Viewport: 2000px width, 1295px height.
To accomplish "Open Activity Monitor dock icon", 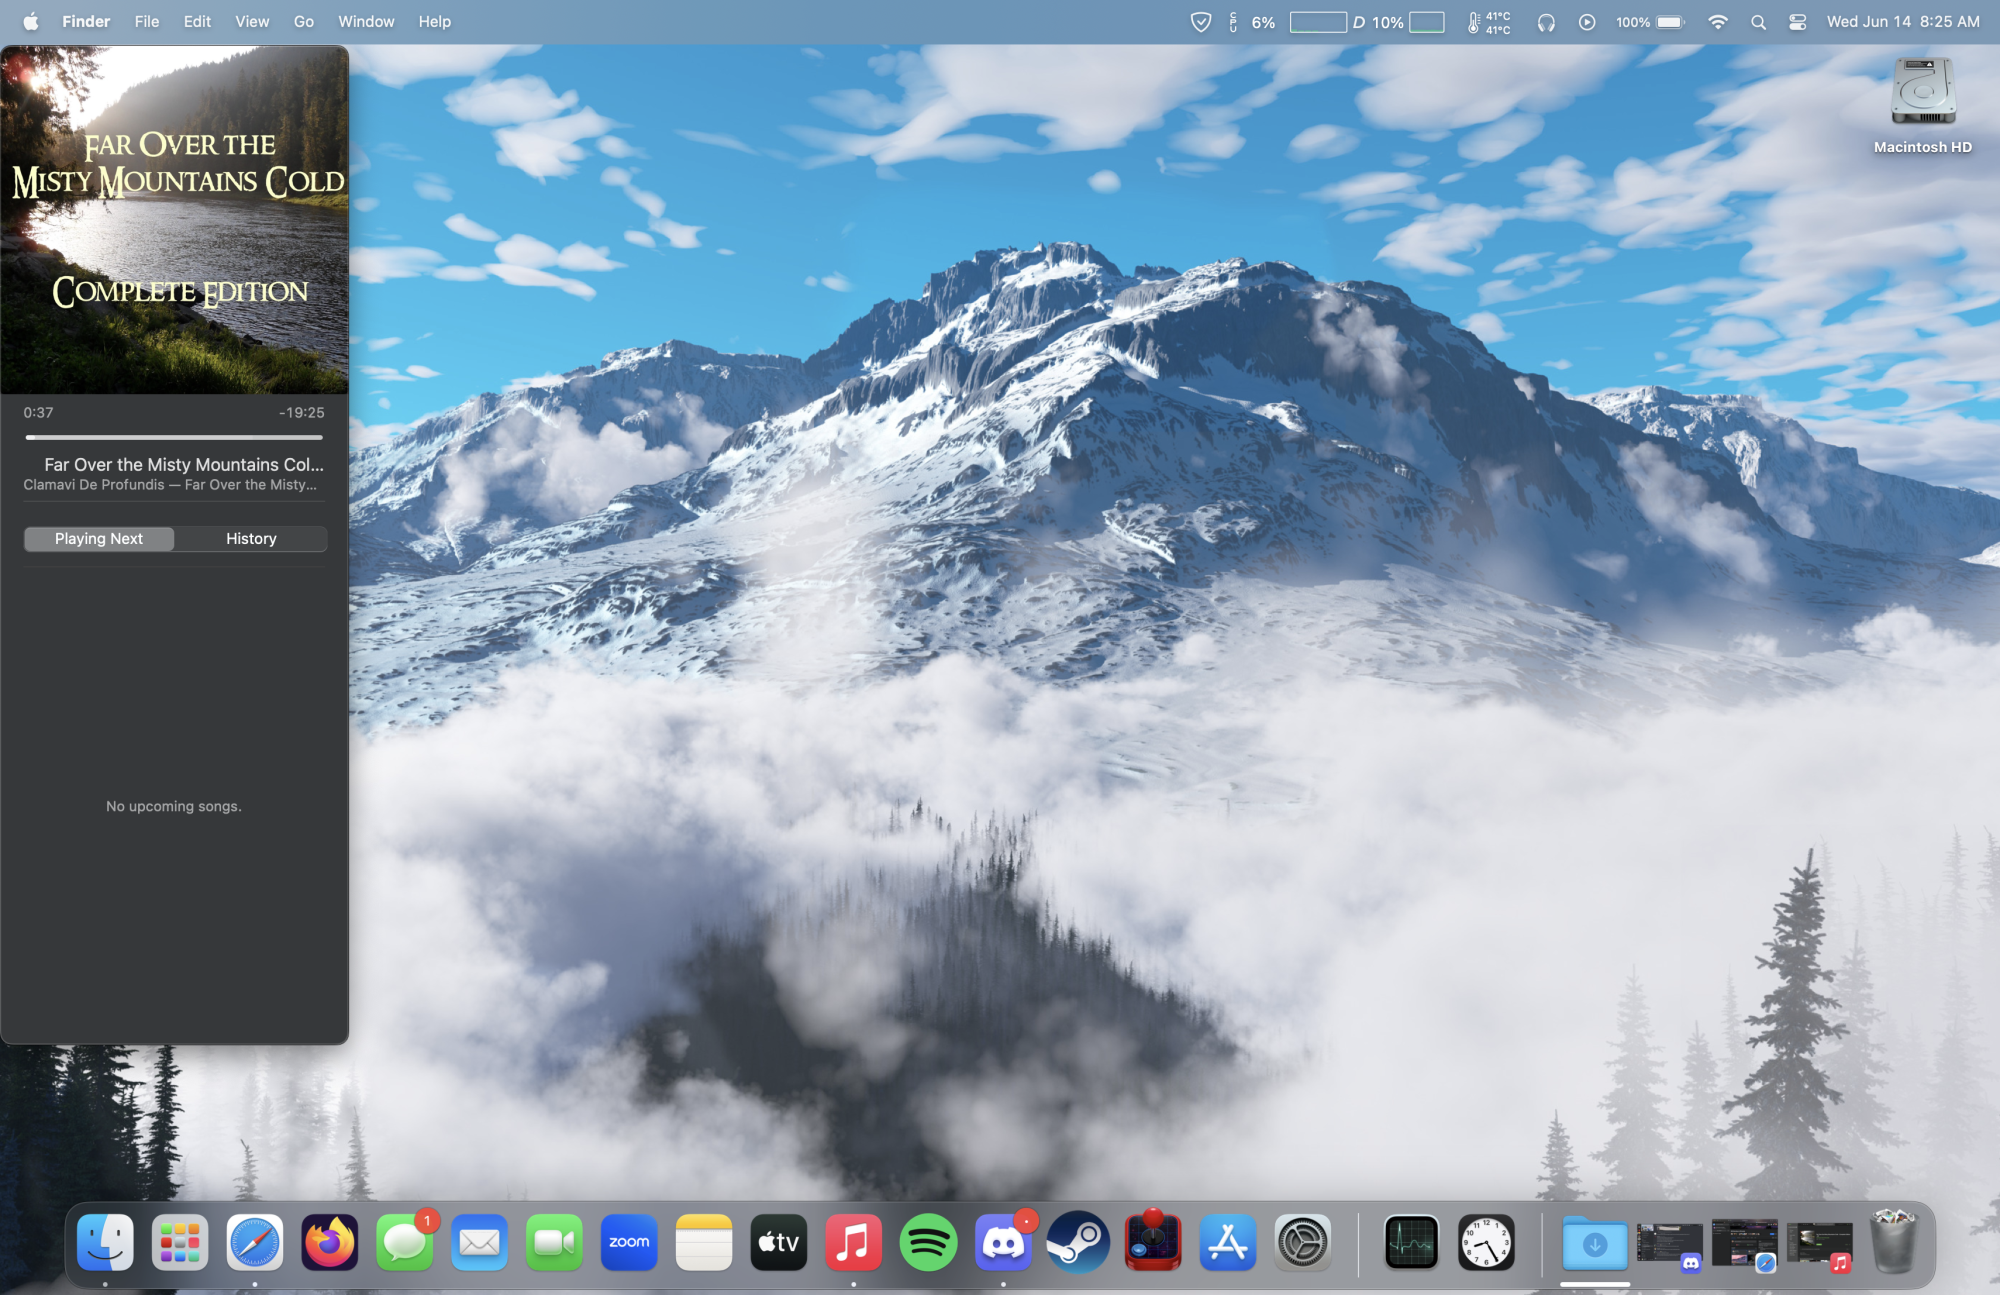I will click(x=1411, y=1242).
